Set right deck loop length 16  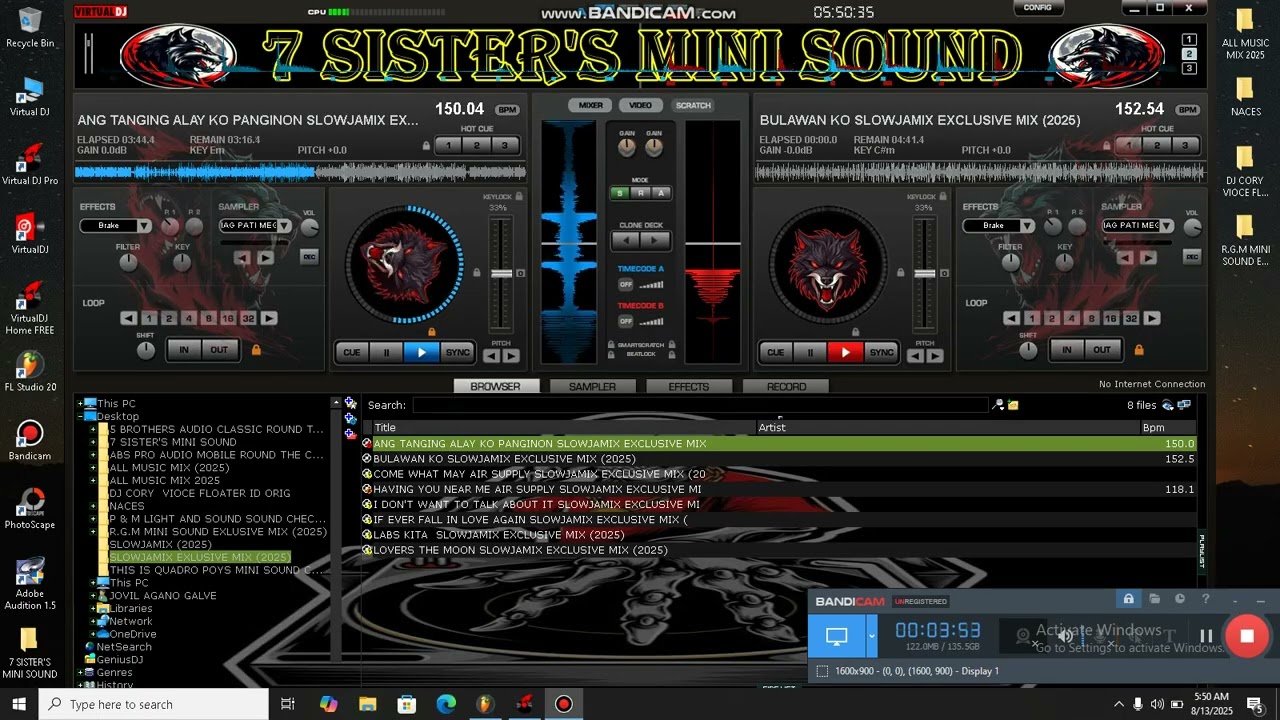point(1111,318)
